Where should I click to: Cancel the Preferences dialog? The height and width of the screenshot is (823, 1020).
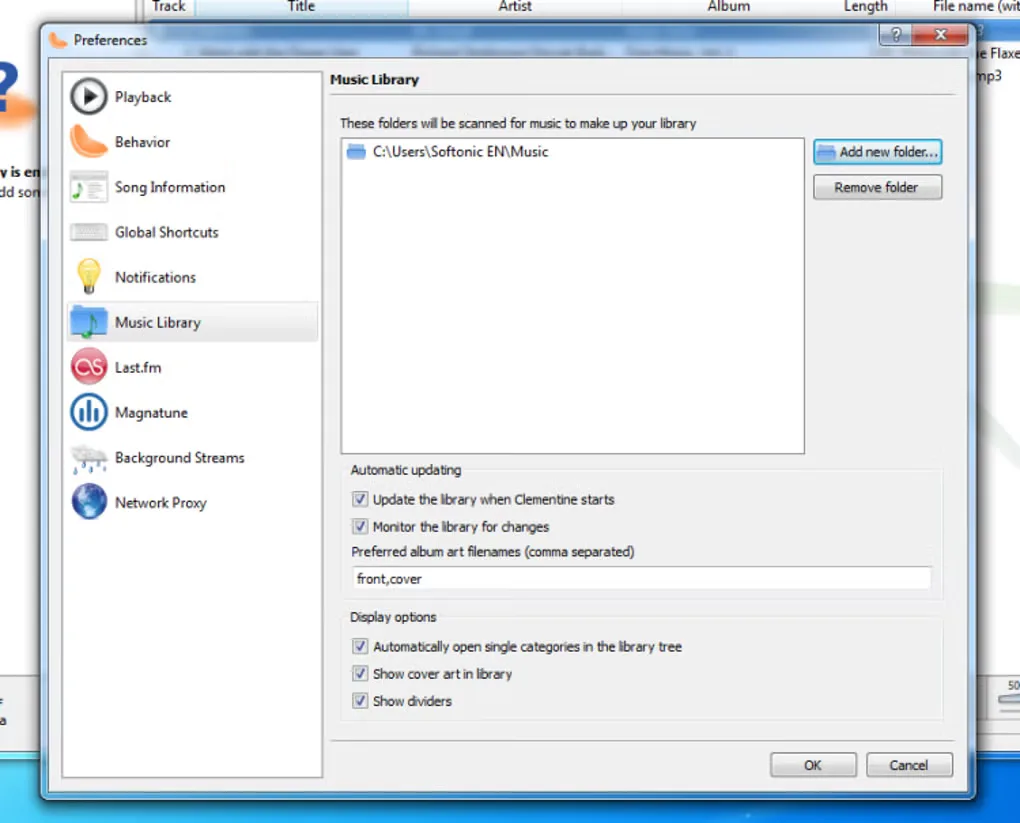point(909,765)
